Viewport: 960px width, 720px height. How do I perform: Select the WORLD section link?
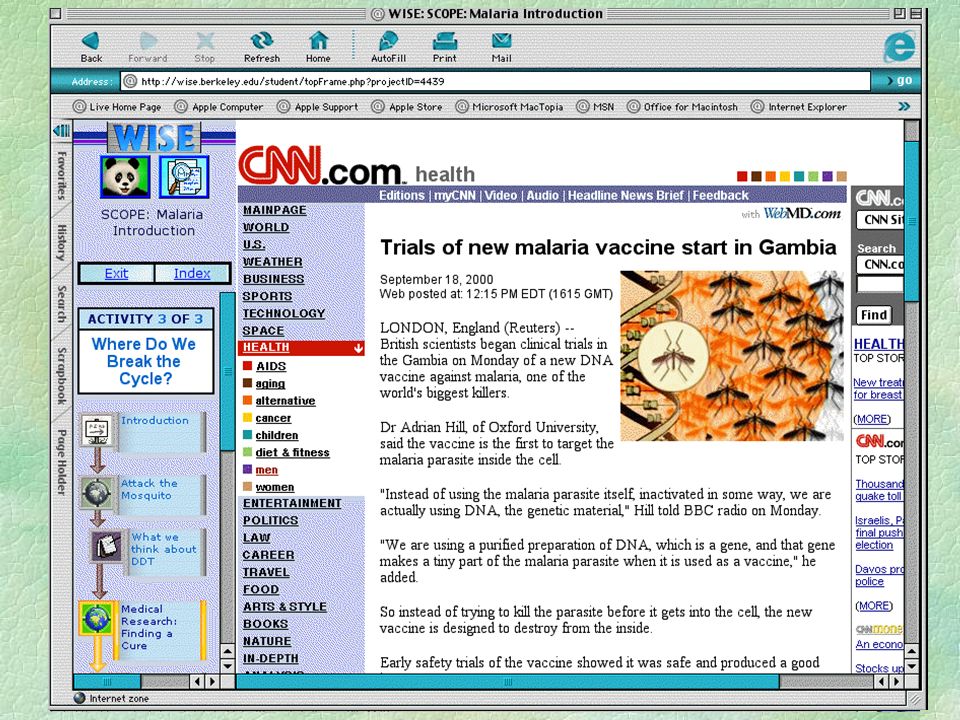[x=266, y=227]
